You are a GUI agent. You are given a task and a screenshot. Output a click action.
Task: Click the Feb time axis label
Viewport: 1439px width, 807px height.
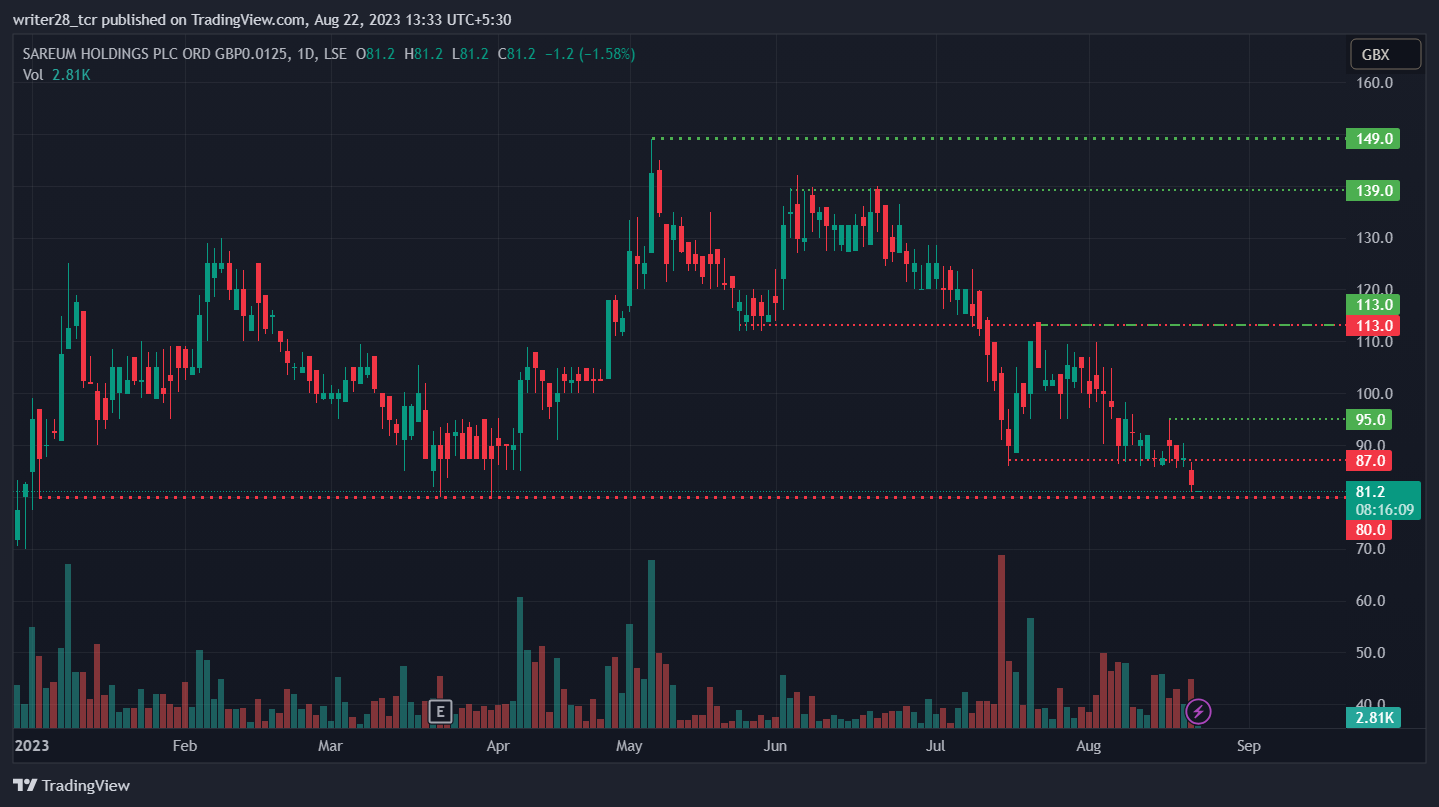[185, 746]
